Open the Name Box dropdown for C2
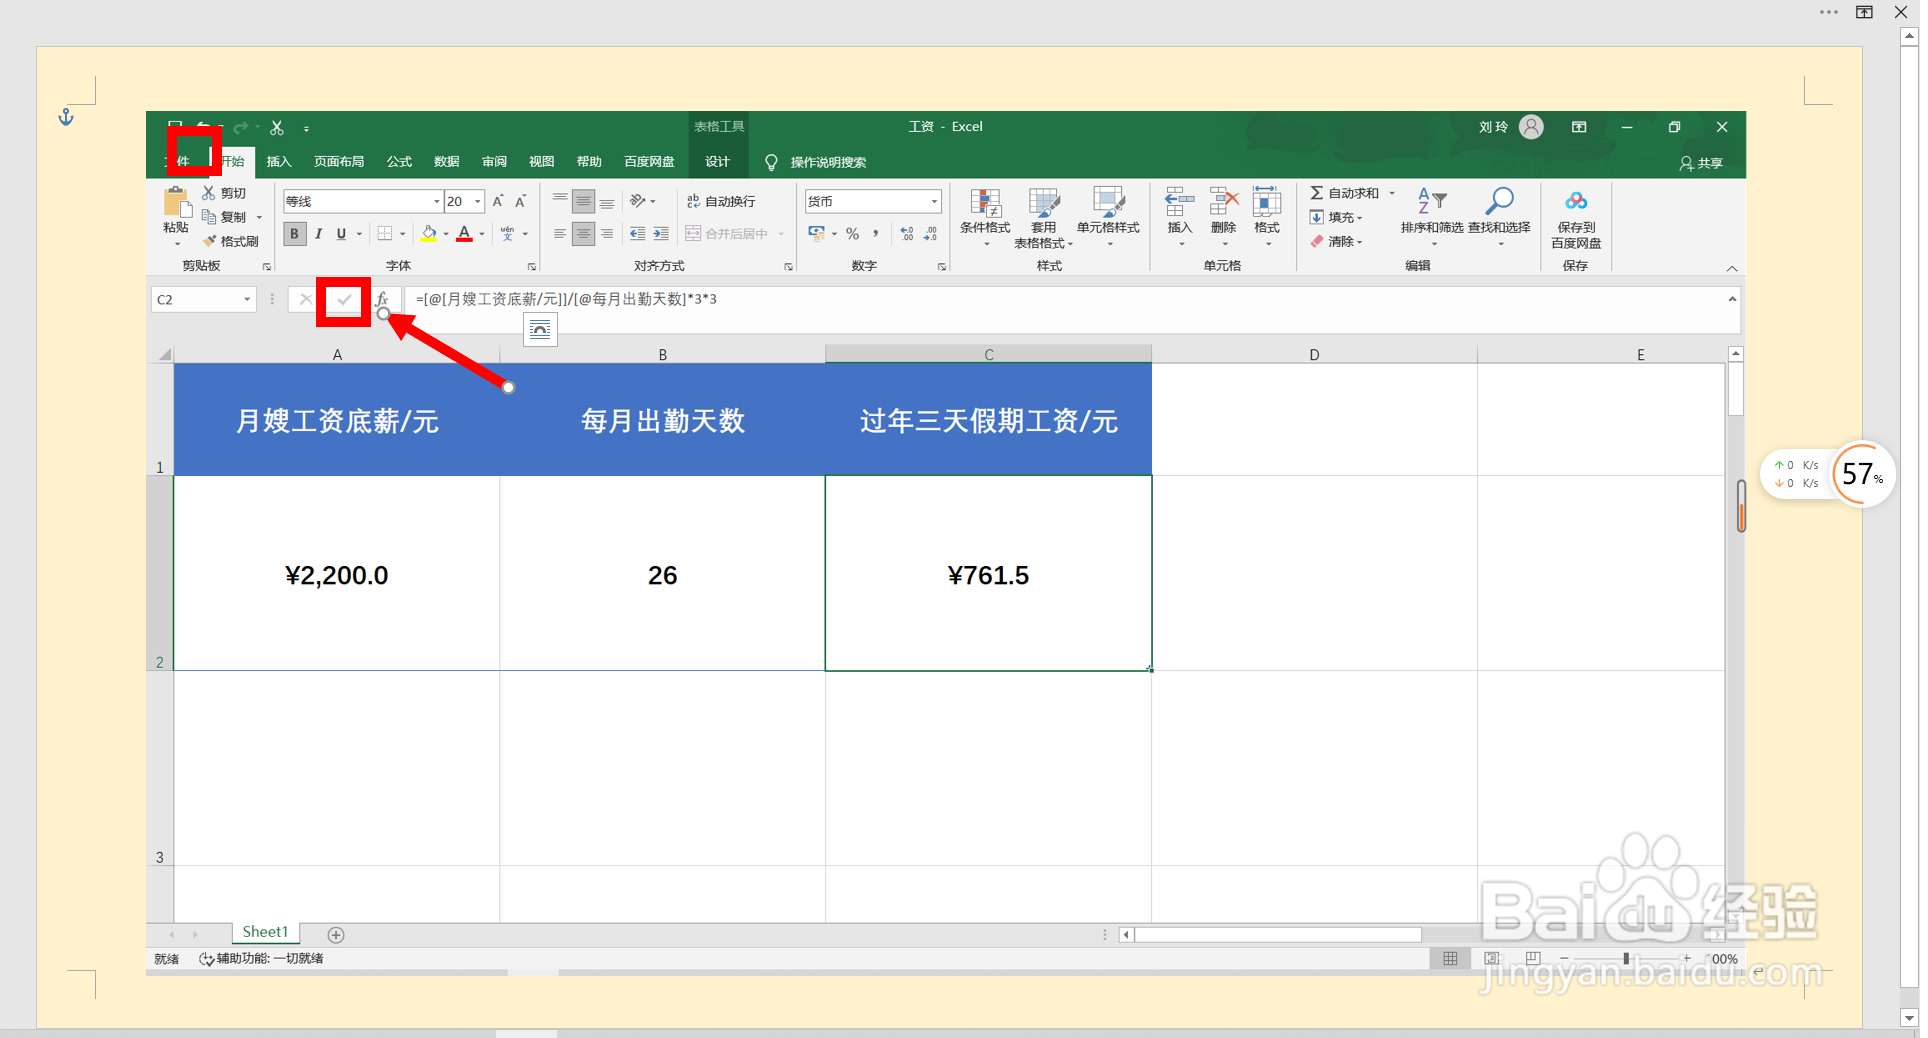This screenshot has height=1038, width=1928. click(x=247, y=300)
